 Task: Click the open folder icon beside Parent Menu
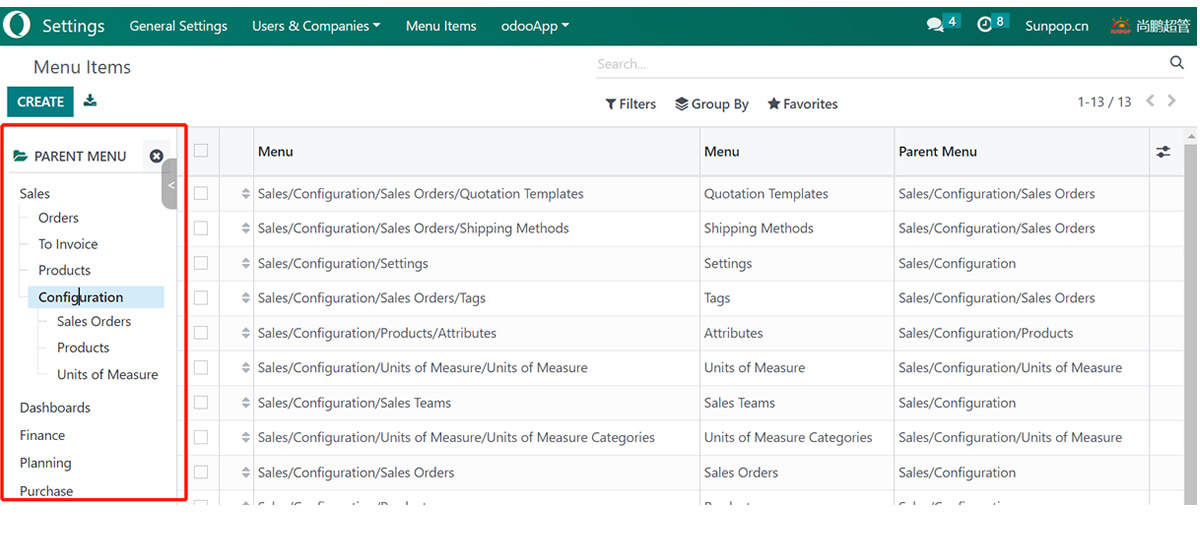click(x=20, y=156)
